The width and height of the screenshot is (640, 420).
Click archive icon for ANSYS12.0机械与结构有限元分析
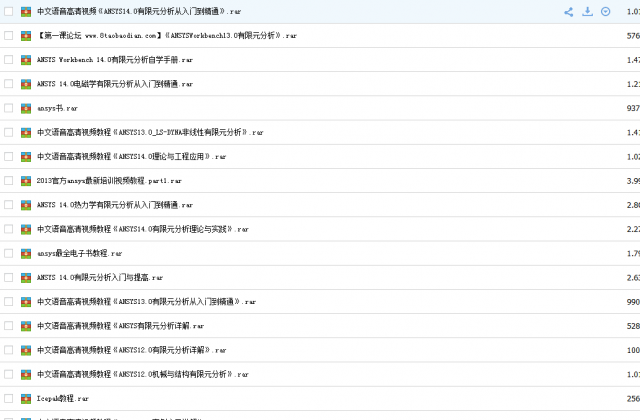[26, 375]
